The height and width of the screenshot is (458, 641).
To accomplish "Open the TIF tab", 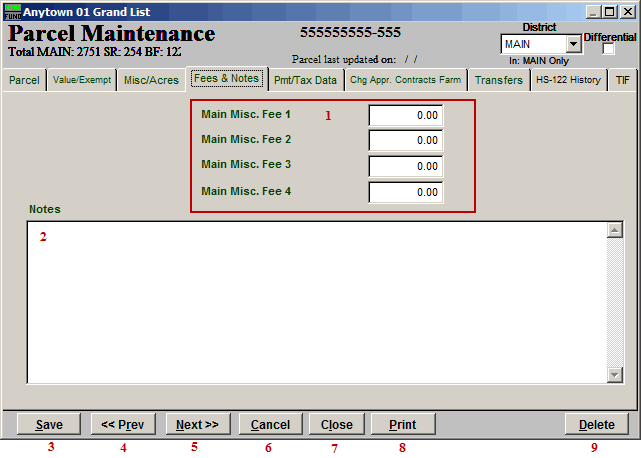I will 622,80.
